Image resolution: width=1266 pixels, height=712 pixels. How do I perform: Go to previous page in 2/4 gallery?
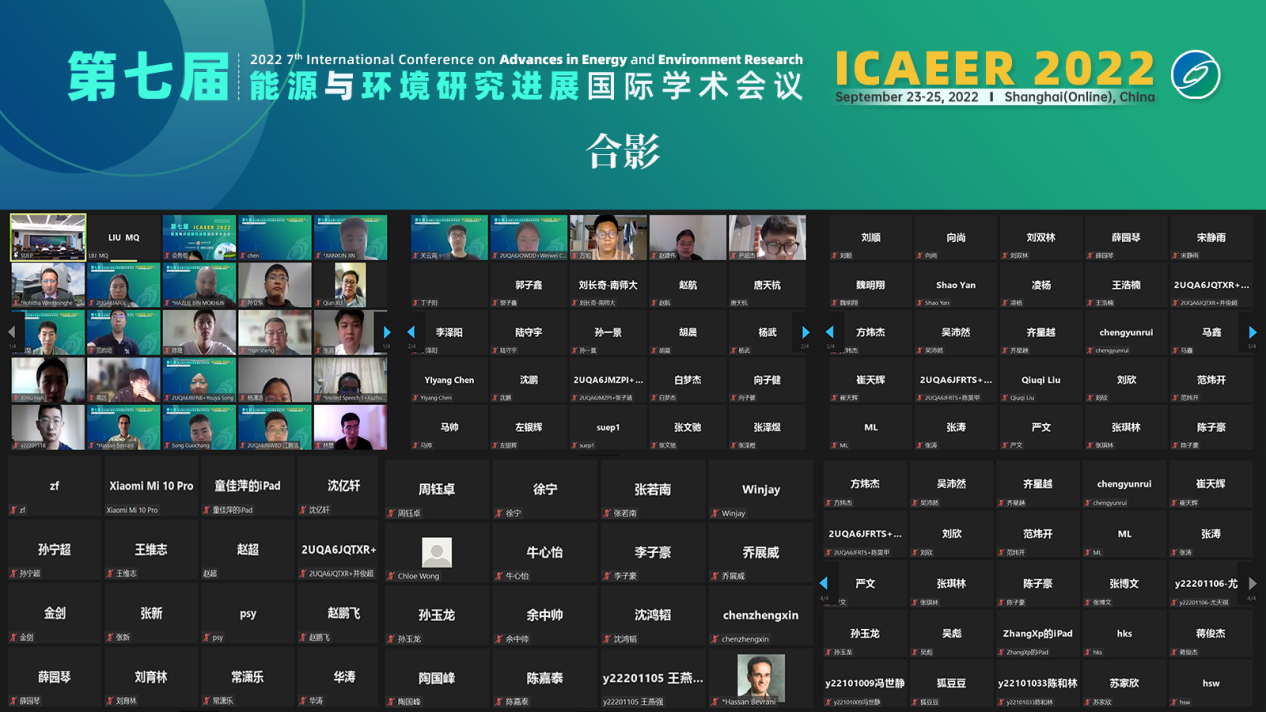[x=411, y=332]
